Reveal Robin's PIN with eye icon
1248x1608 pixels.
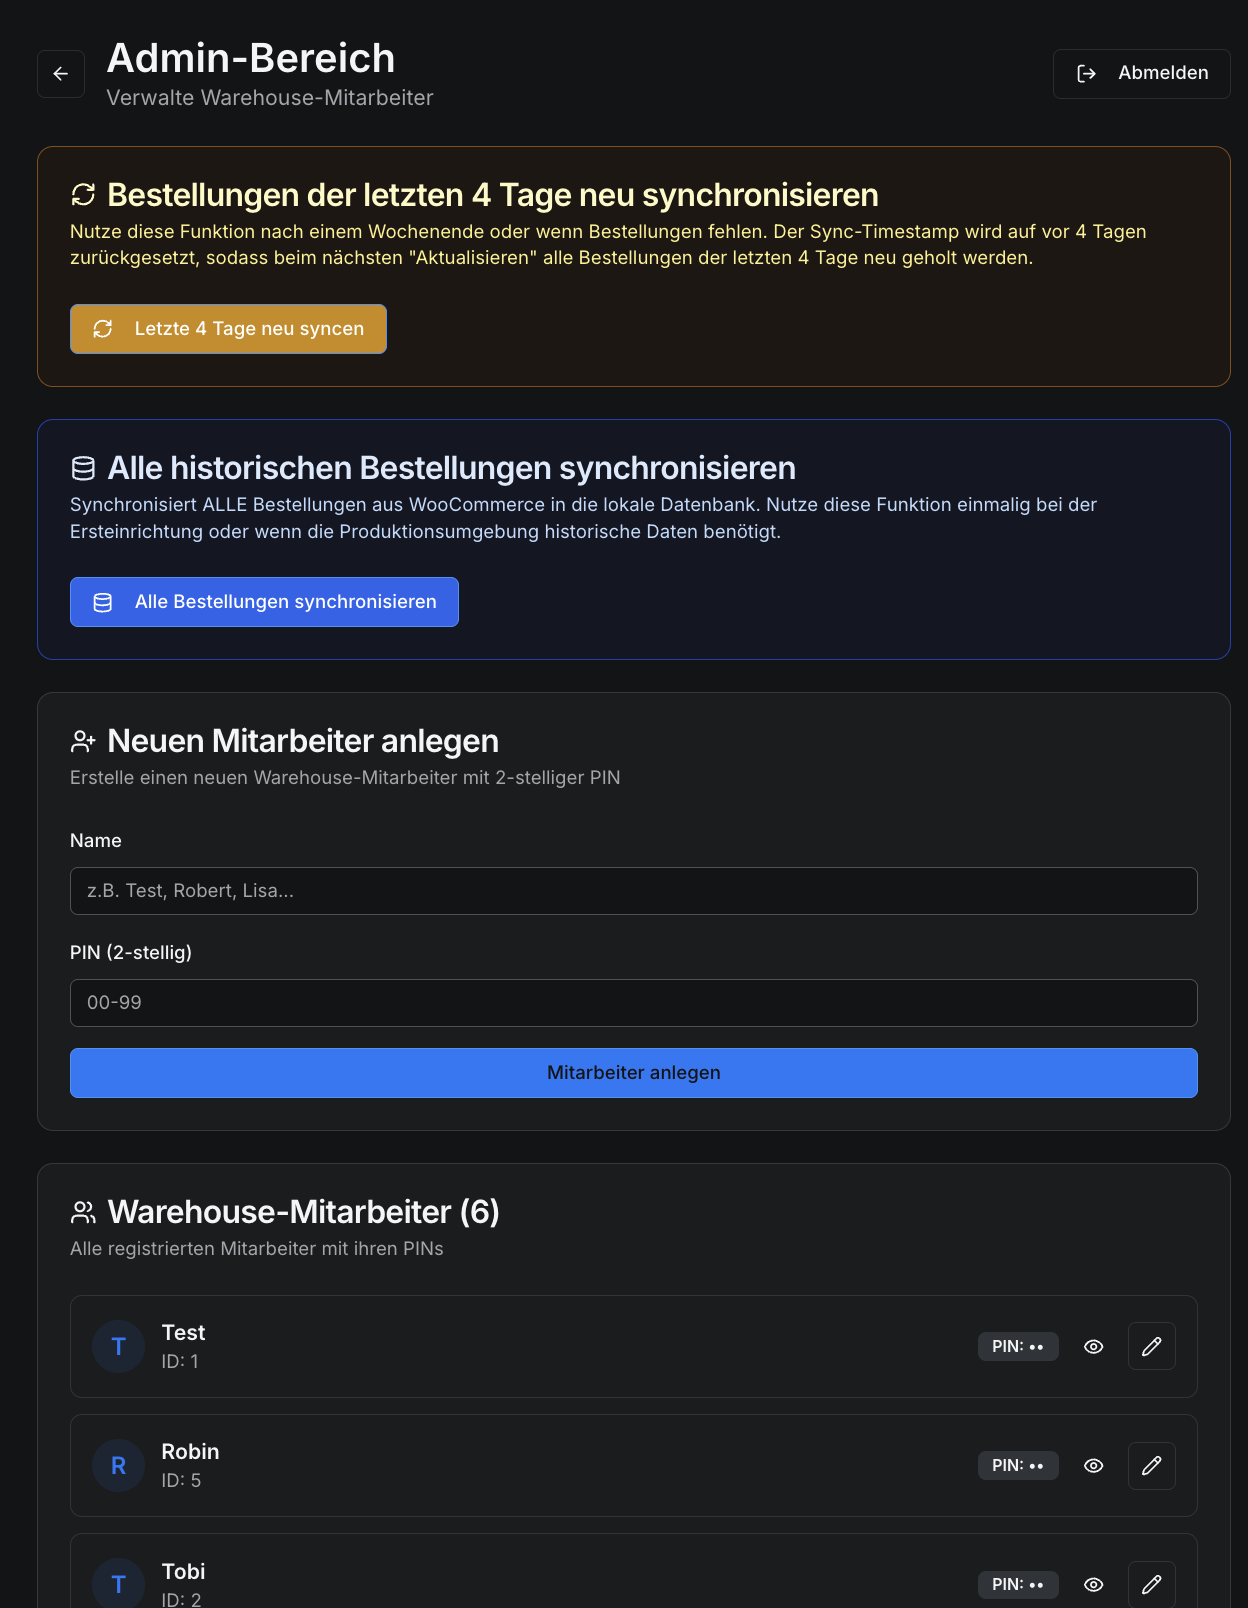pos(1094,1466)
